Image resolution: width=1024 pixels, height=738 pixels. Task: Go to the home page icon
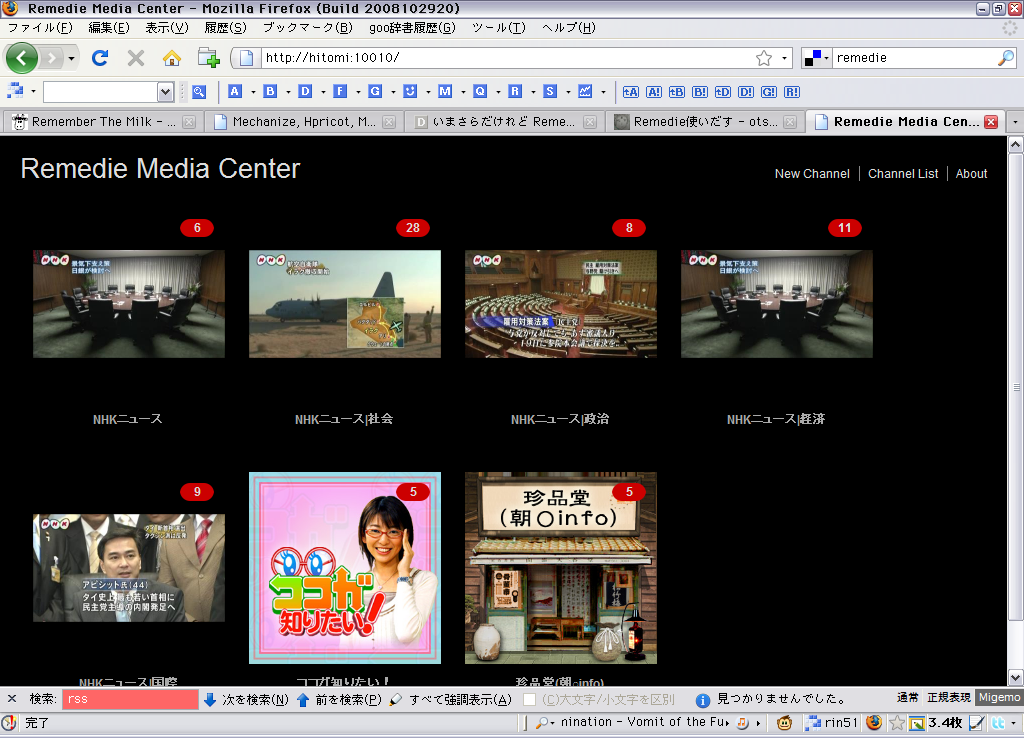pos(172,58)
